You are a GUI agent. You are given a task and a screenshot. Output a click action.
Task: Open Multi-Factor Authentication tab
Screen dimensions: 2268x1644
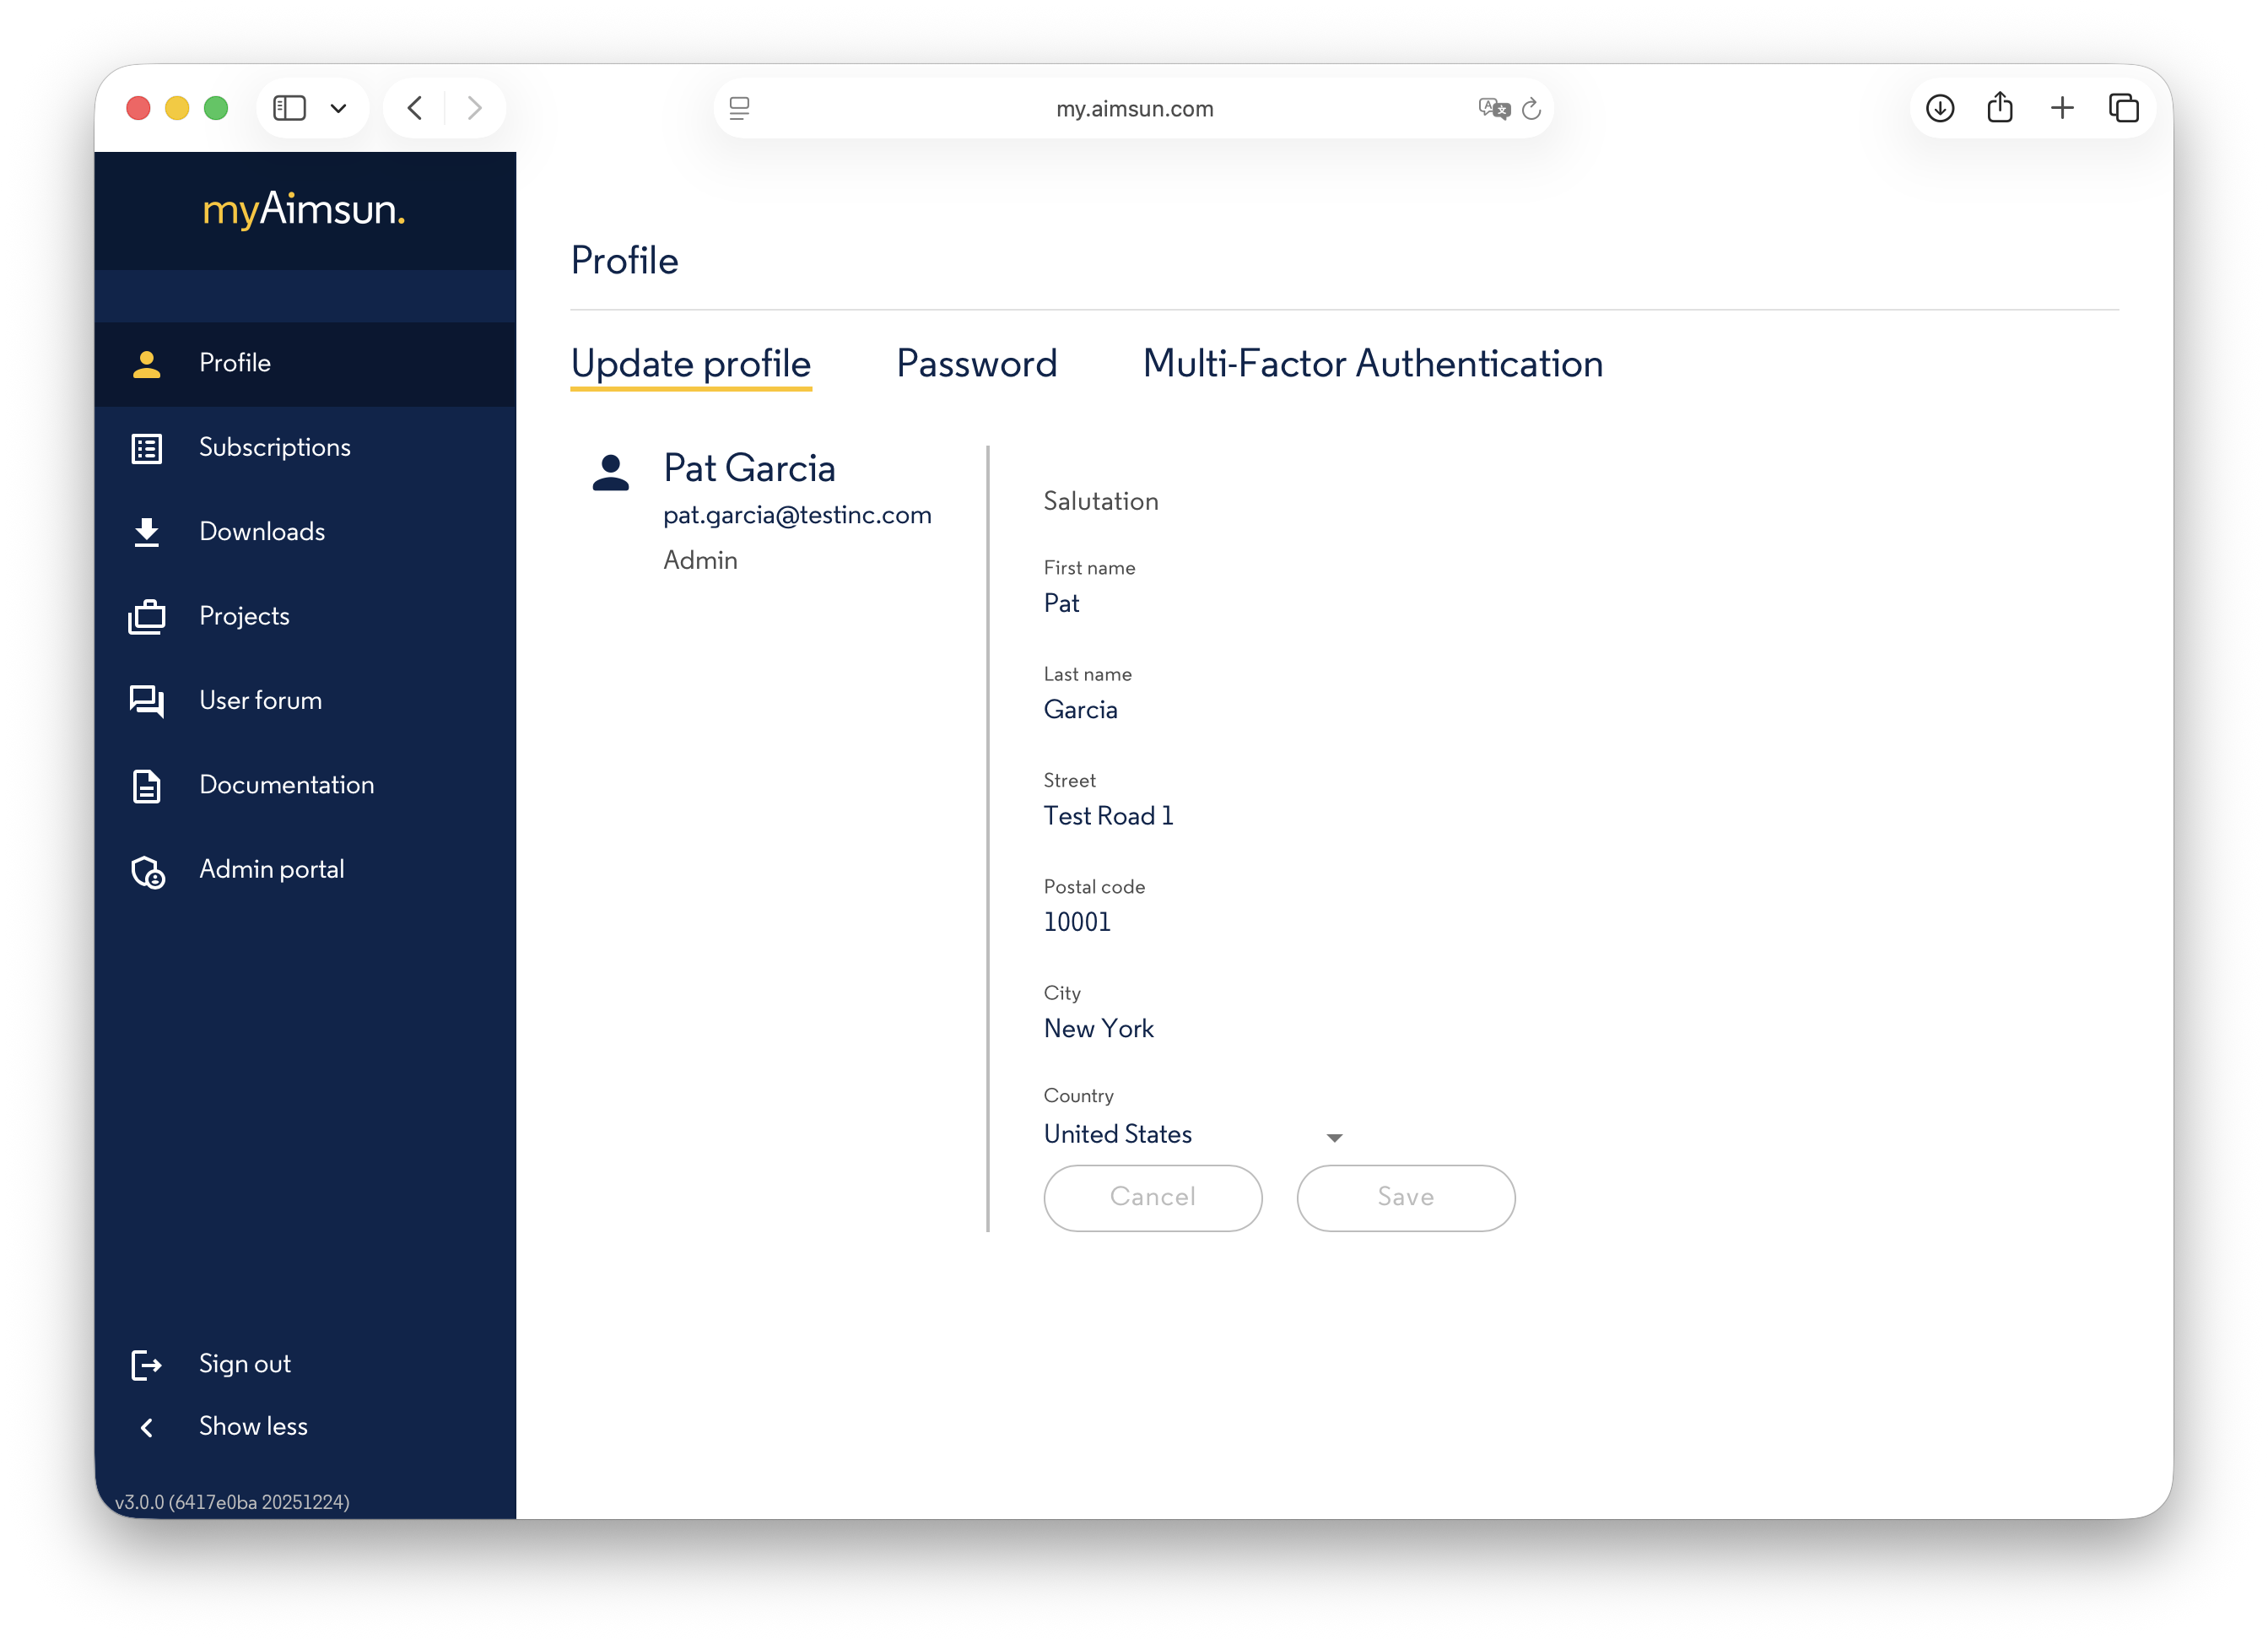(x=1372, y=364)
